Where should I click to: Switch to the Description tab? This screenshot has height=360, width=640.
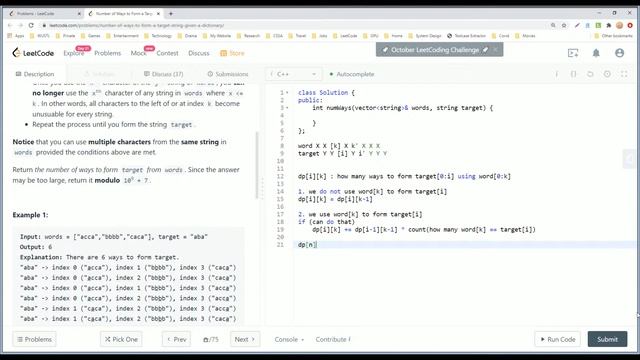coord(35,74)
